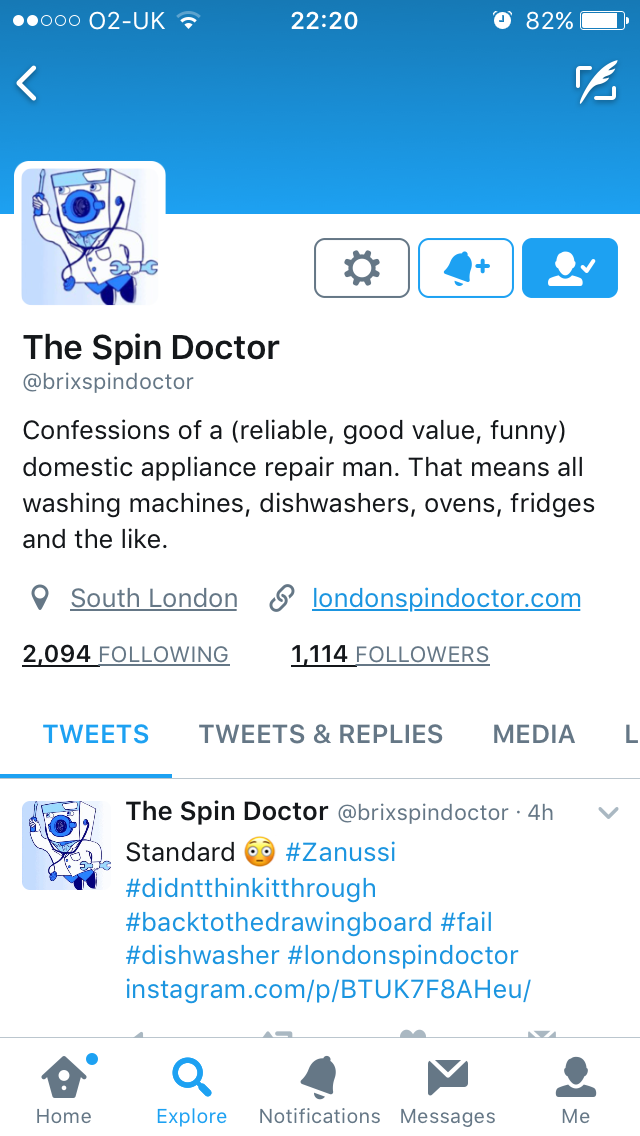Go to Home in the bottom bar
This screenshot has width=640, height=1136.
64,1088
